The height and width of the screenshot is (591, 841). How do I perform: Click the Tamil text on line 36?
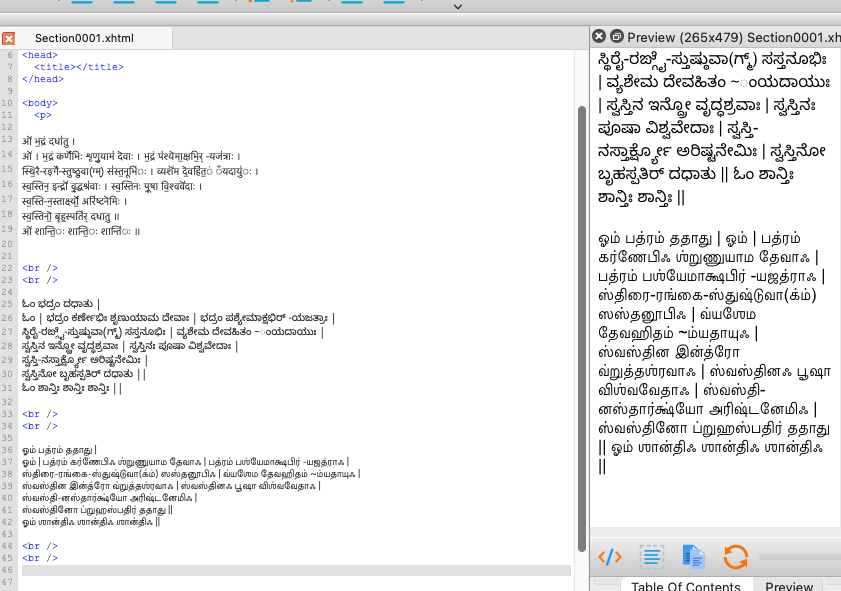[60, 449]
